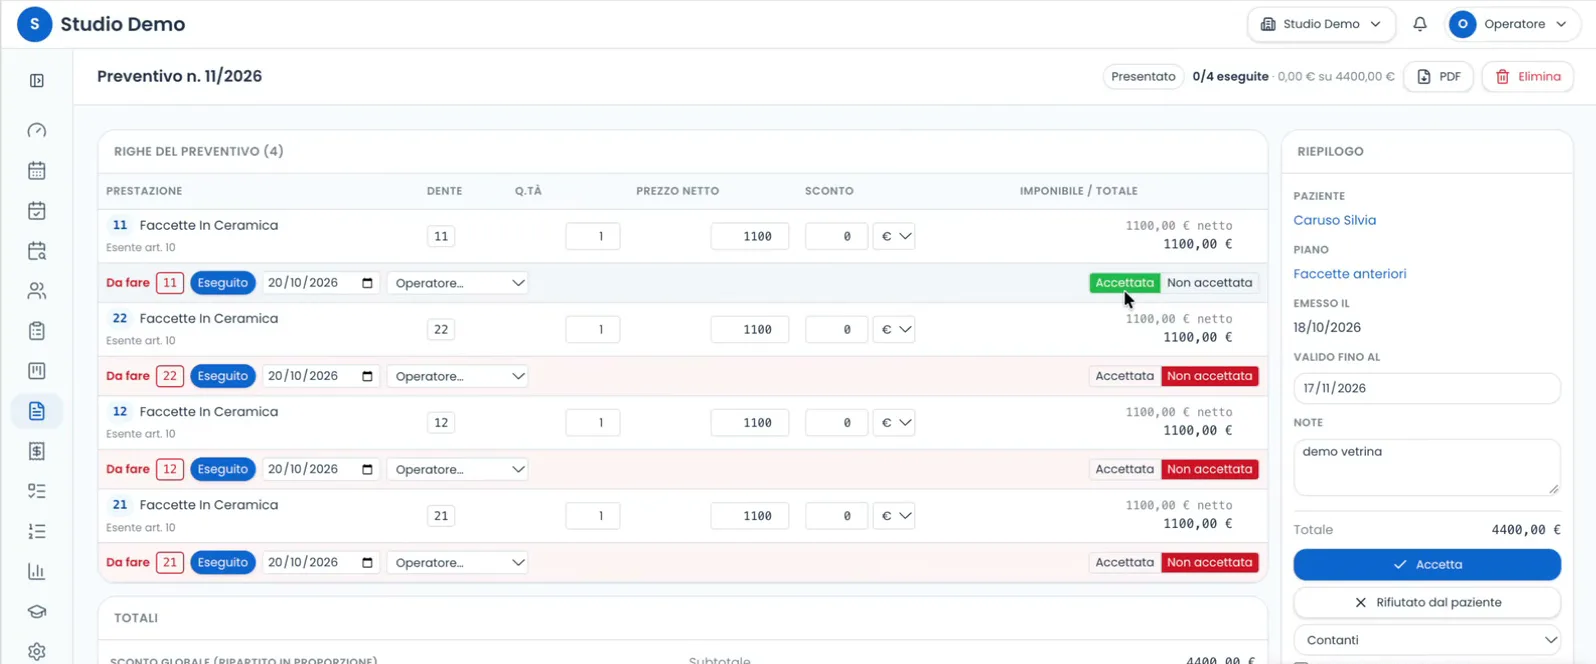This screenshot has height=664, width=1596.
Task: Mark tooth 21 row as Accettata
Action: coord(1124,562)
